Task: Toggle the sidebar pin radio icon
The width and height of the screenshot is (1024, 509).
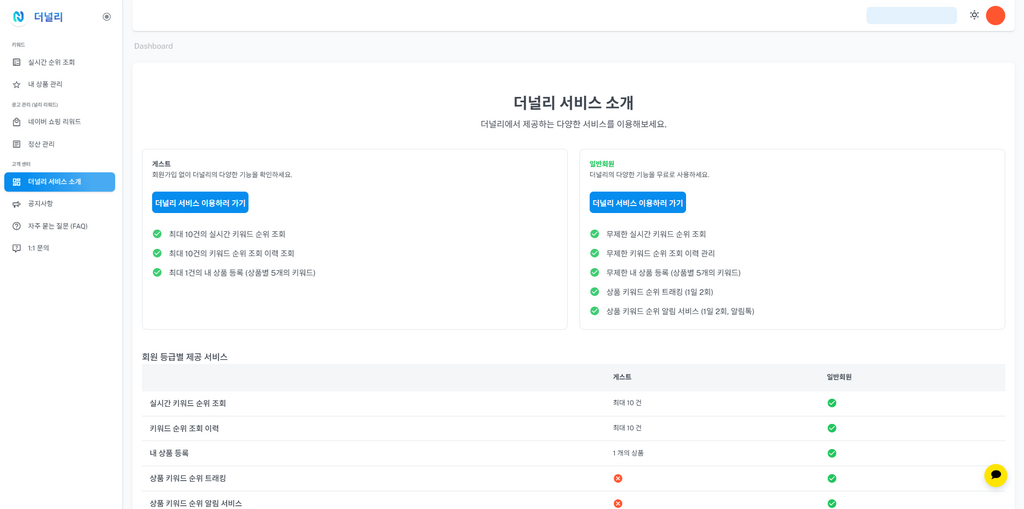Action: tap(107, 17)
